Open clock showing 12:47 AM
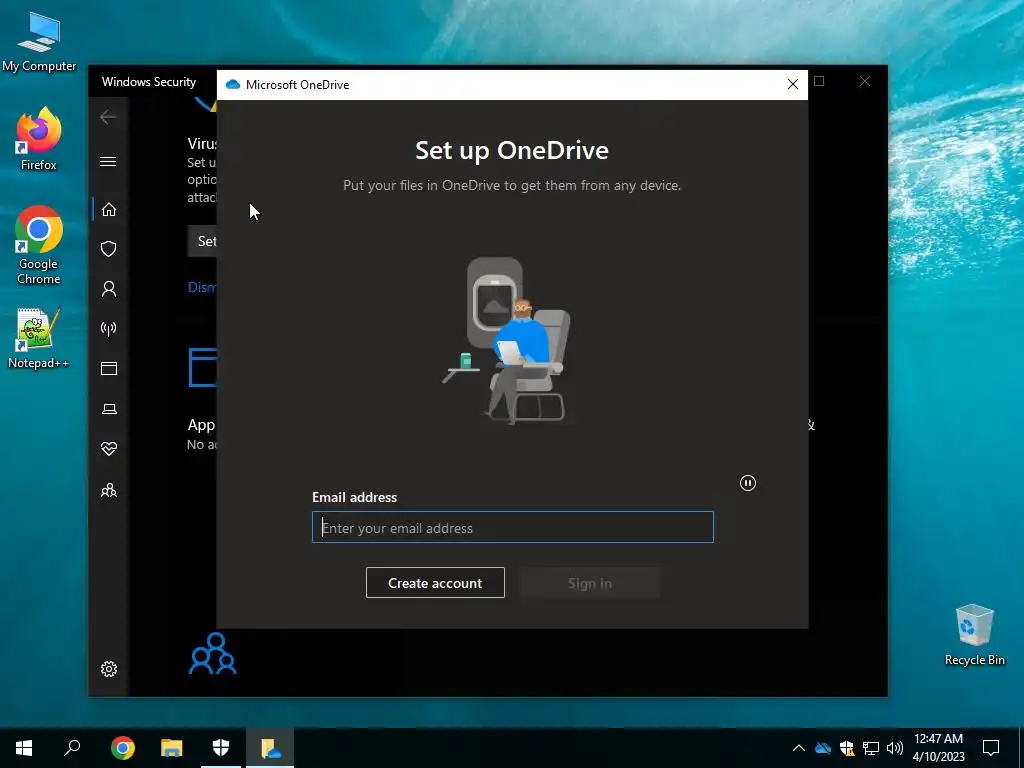 (x=938, y=748)
